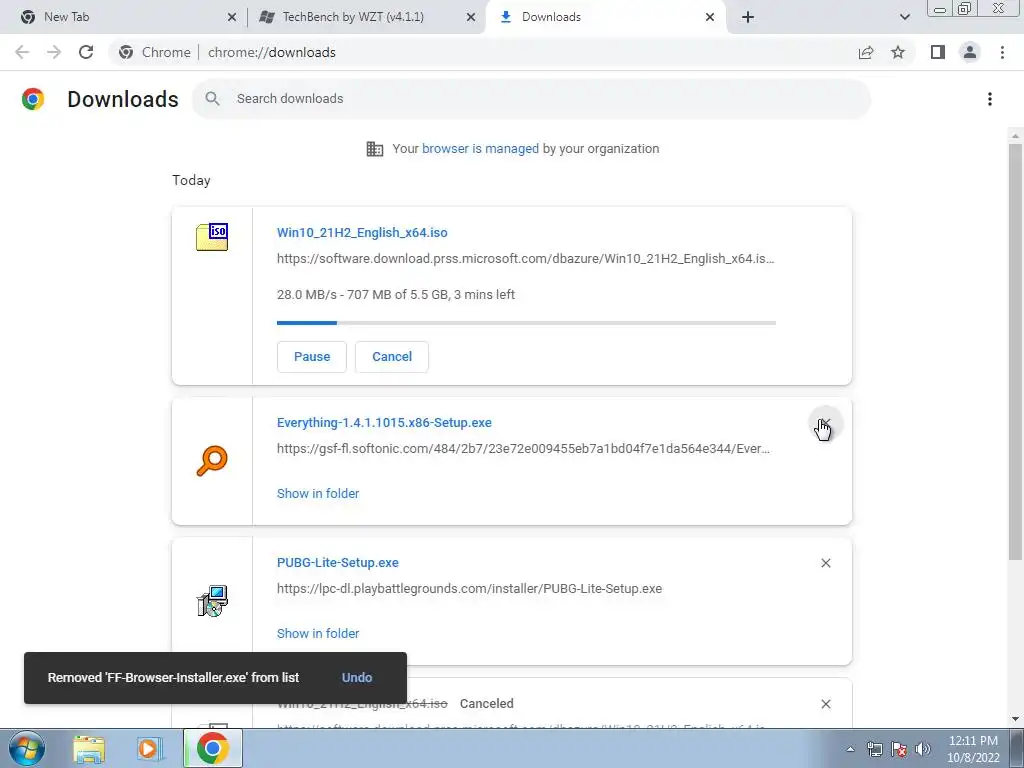The image size is (1024, 768).
Task: Click the download speed status text
Action: point(396,295)
